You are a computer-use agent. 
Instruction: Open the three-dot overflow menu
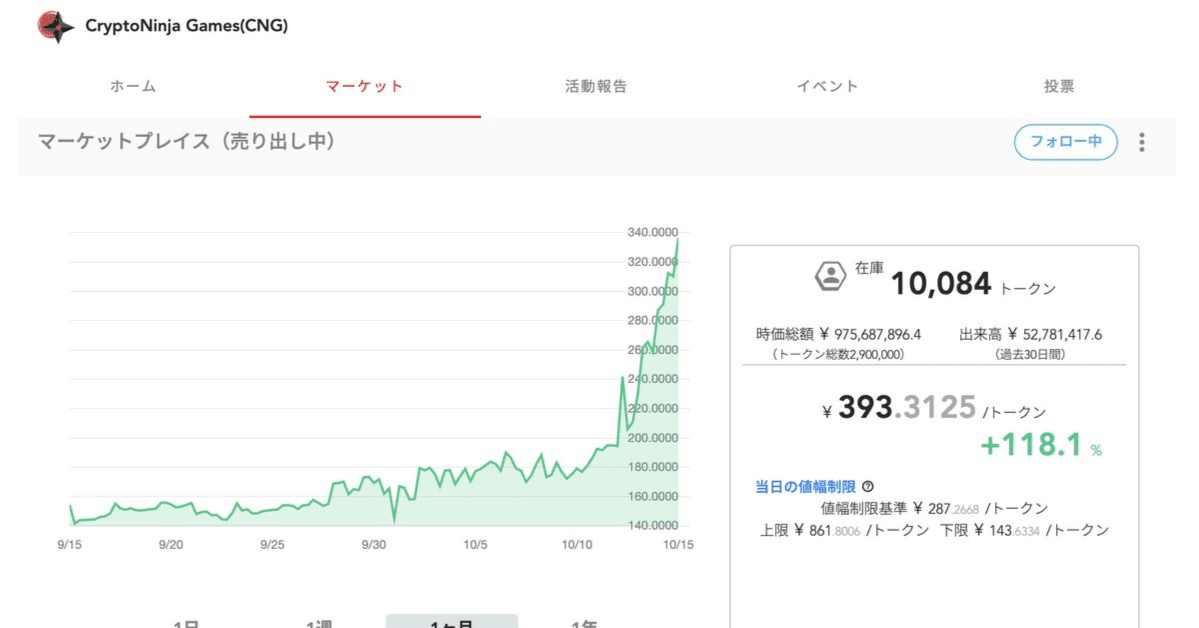point(1141,142)
